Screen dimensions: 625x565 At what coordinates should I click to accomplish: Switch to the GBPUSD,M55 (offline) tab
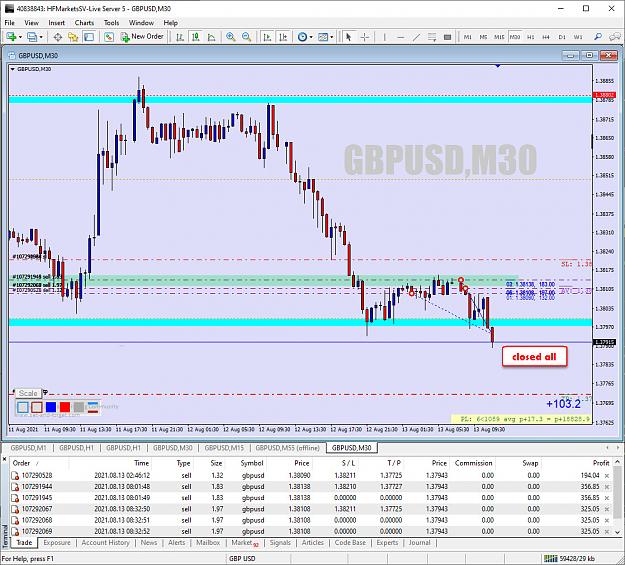[x=287, y=448]
